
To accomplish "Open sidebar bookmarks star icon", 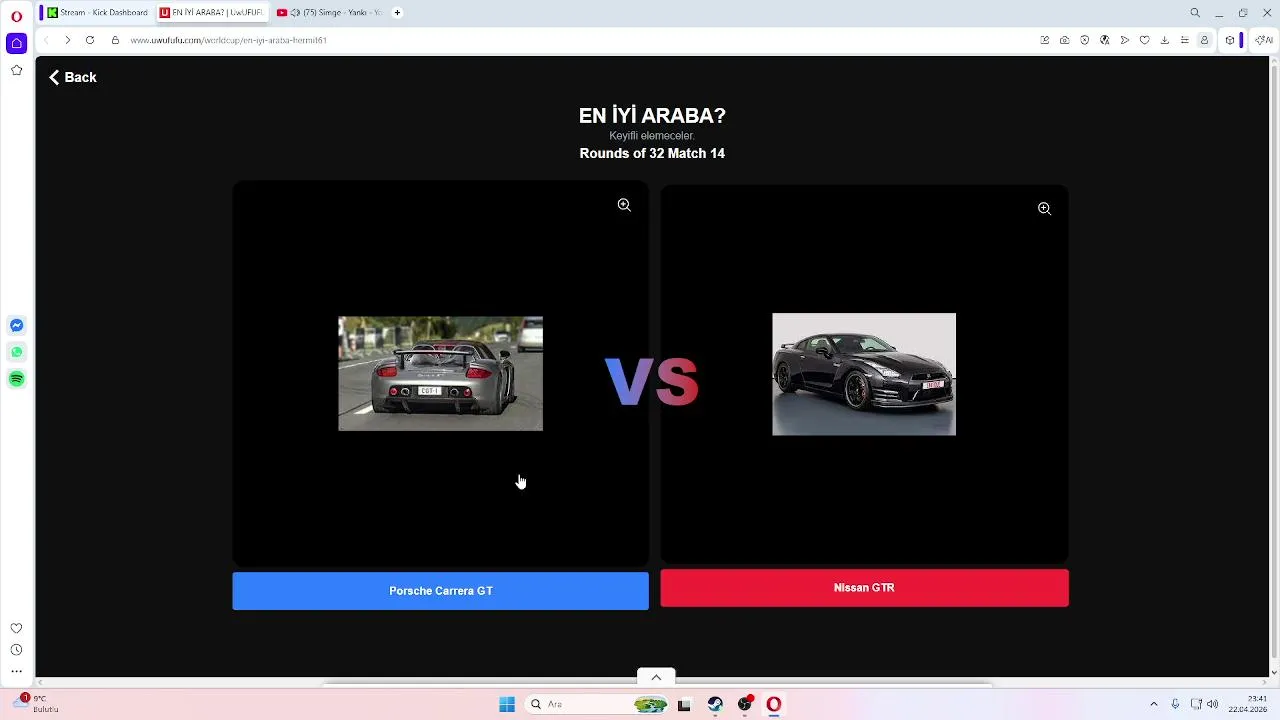I will click(16, 70).
